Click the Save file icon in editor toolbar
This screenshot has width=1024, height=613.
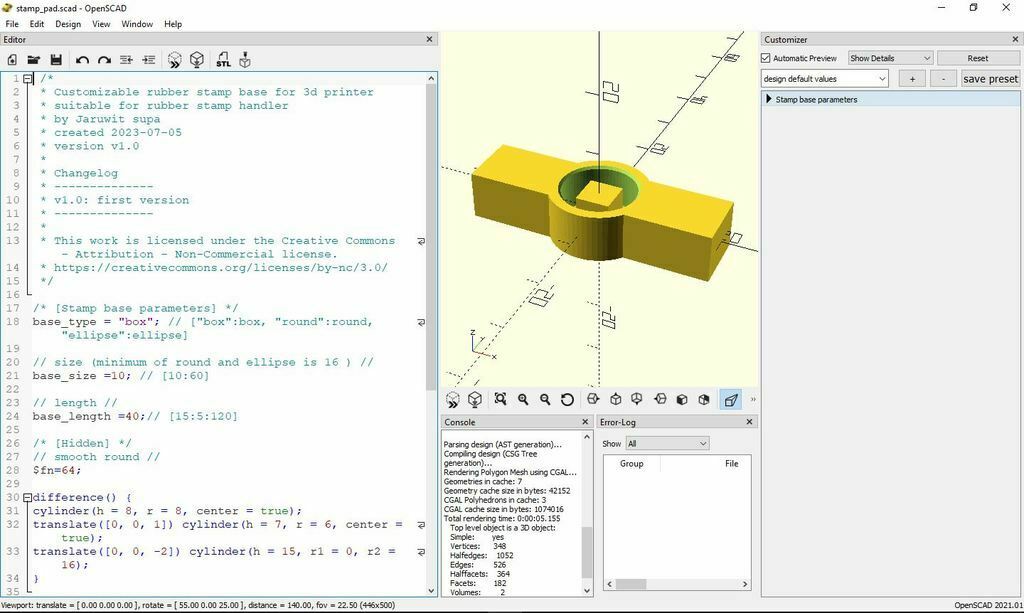coord(56,60)
